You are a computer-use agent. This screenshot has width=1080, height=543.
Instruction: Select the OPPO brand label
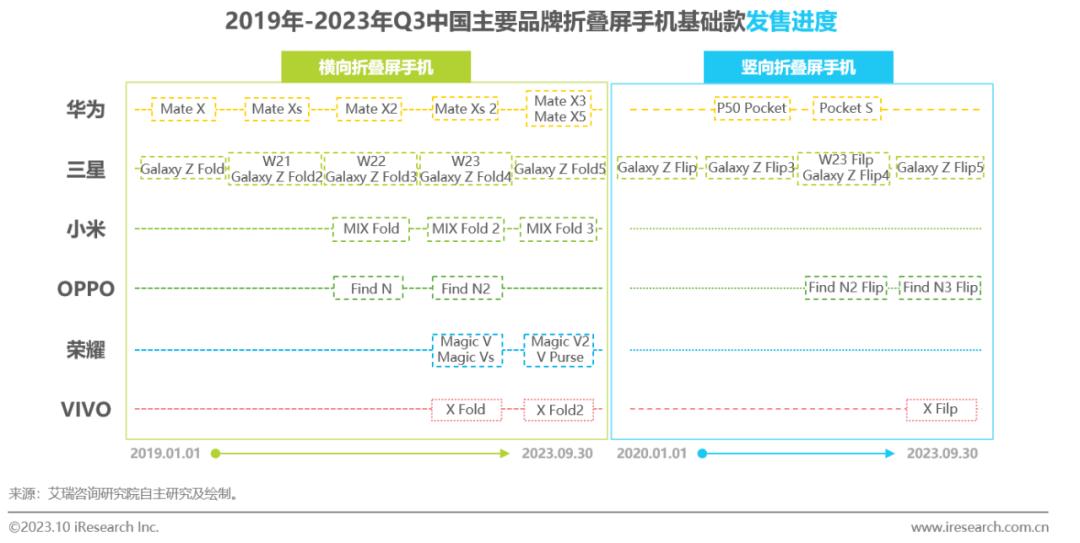point(86,289)
